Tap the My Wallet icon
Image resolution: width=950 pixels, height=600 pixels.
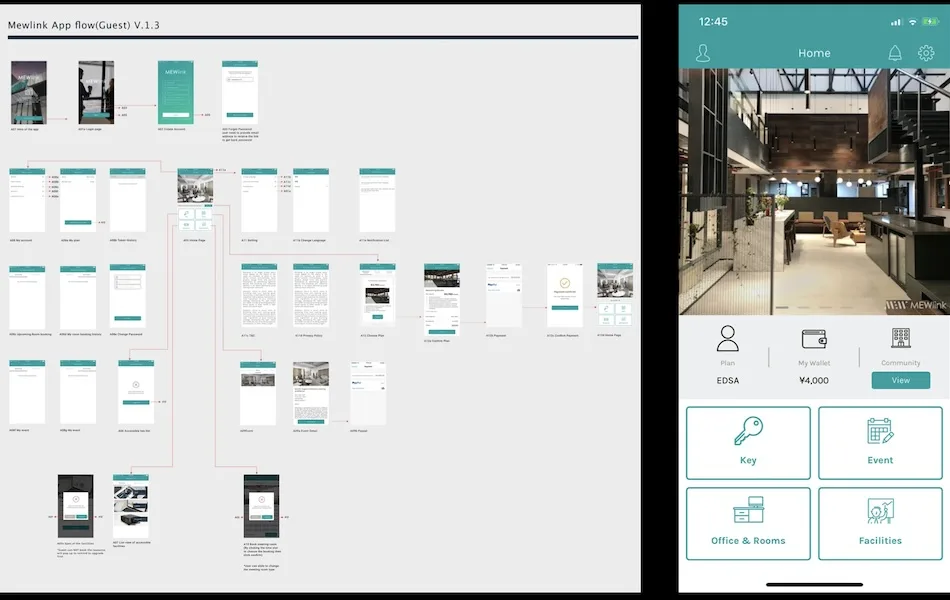tap(813, 339)
